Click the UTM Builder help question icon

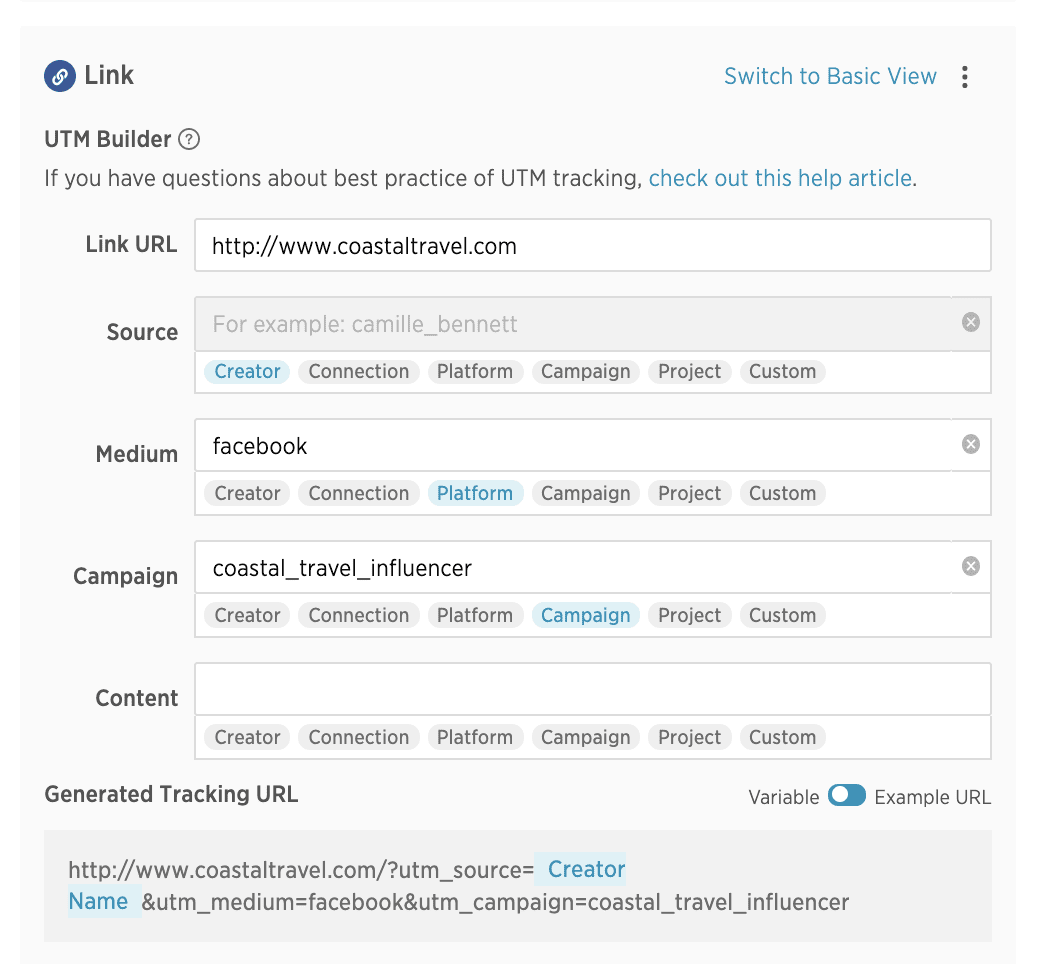(189, 139)
